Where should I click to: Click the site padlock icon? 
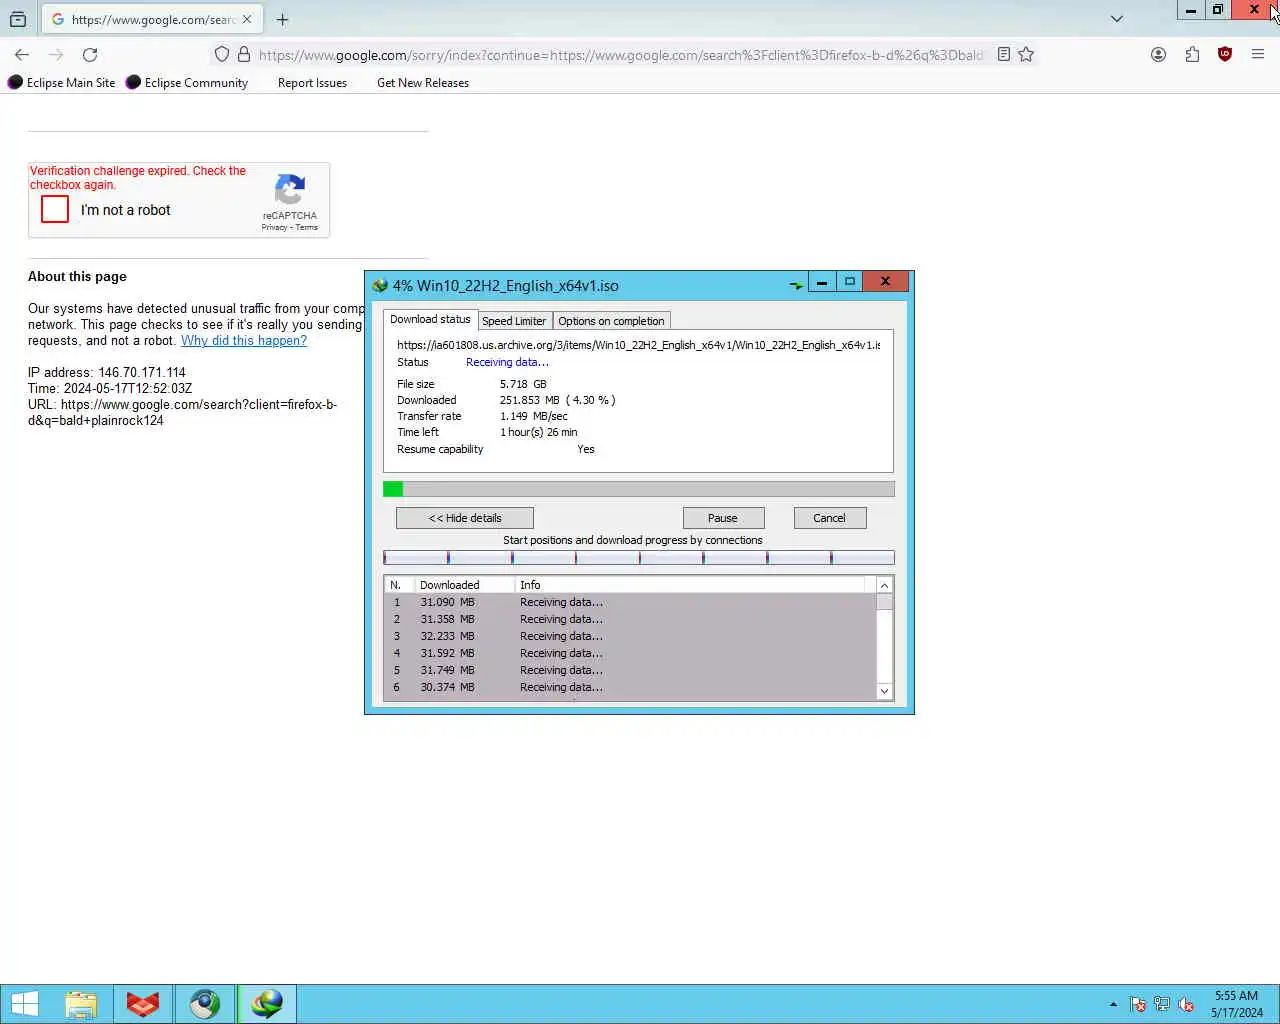click(x=244, y=55)
